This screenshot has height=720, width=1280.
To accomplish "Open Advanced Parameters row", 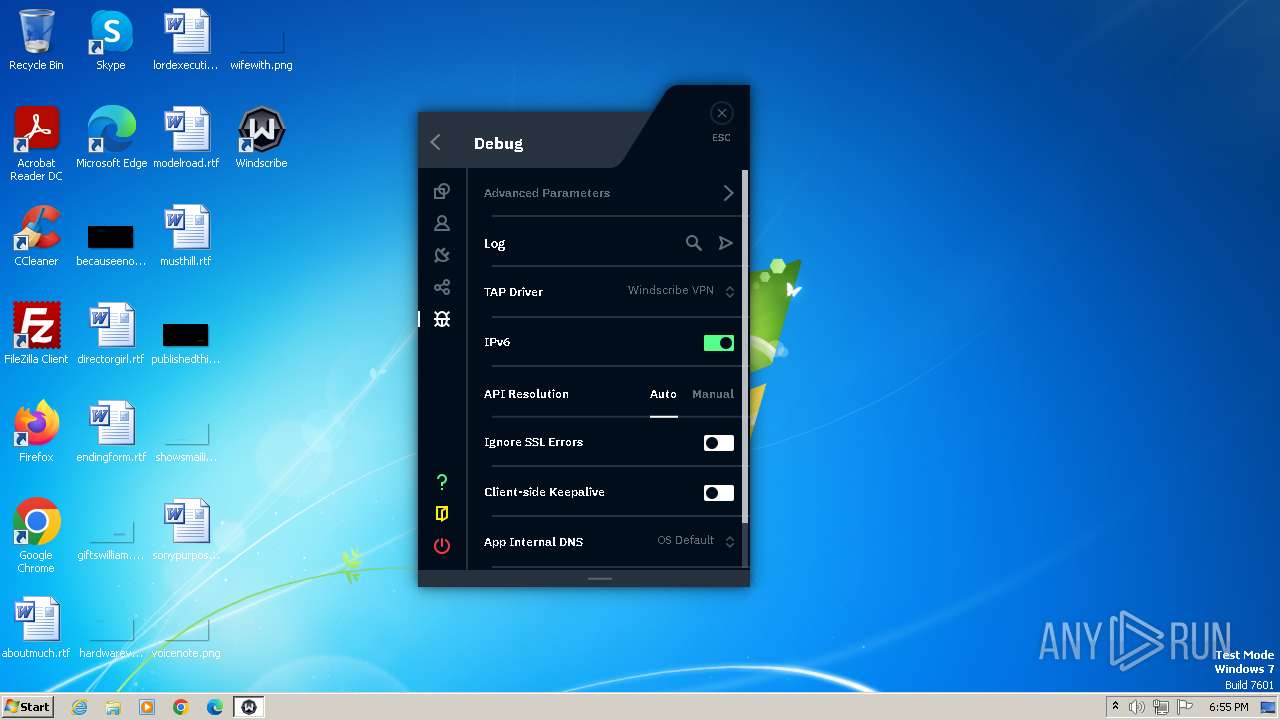I will tap(608, 193).
